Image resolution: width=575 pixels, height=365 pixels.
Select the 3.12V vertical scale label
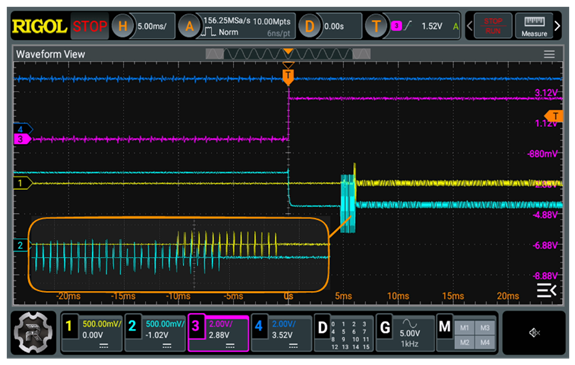pos(546,93)
